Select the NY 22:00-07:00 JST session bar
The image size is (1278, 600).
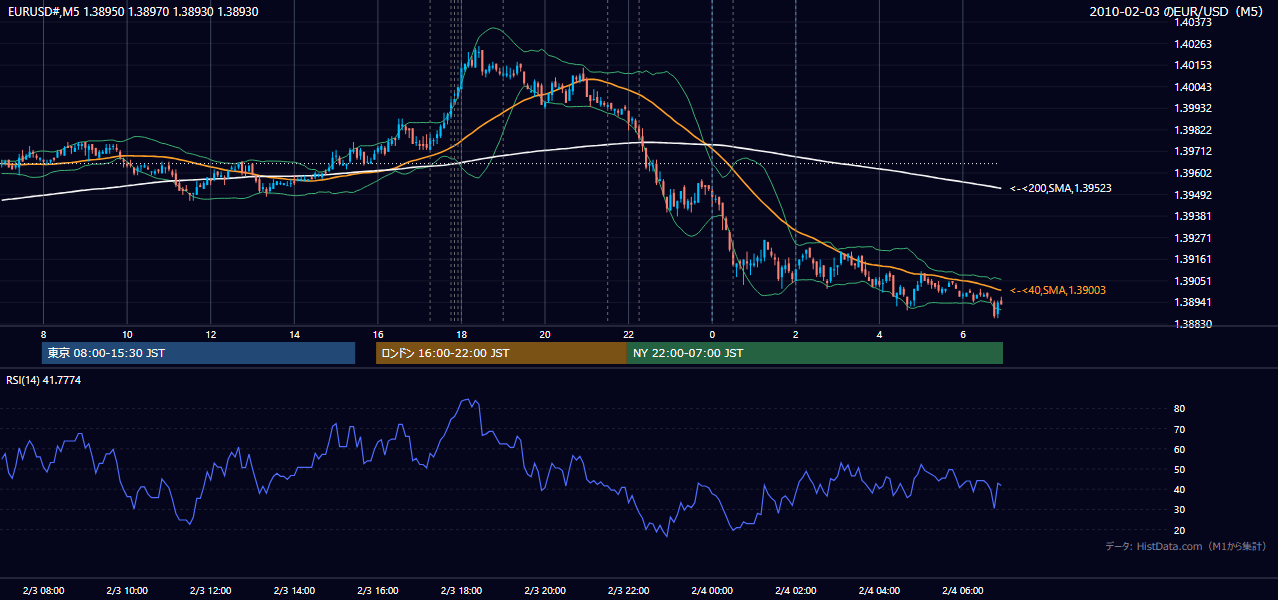815,353
